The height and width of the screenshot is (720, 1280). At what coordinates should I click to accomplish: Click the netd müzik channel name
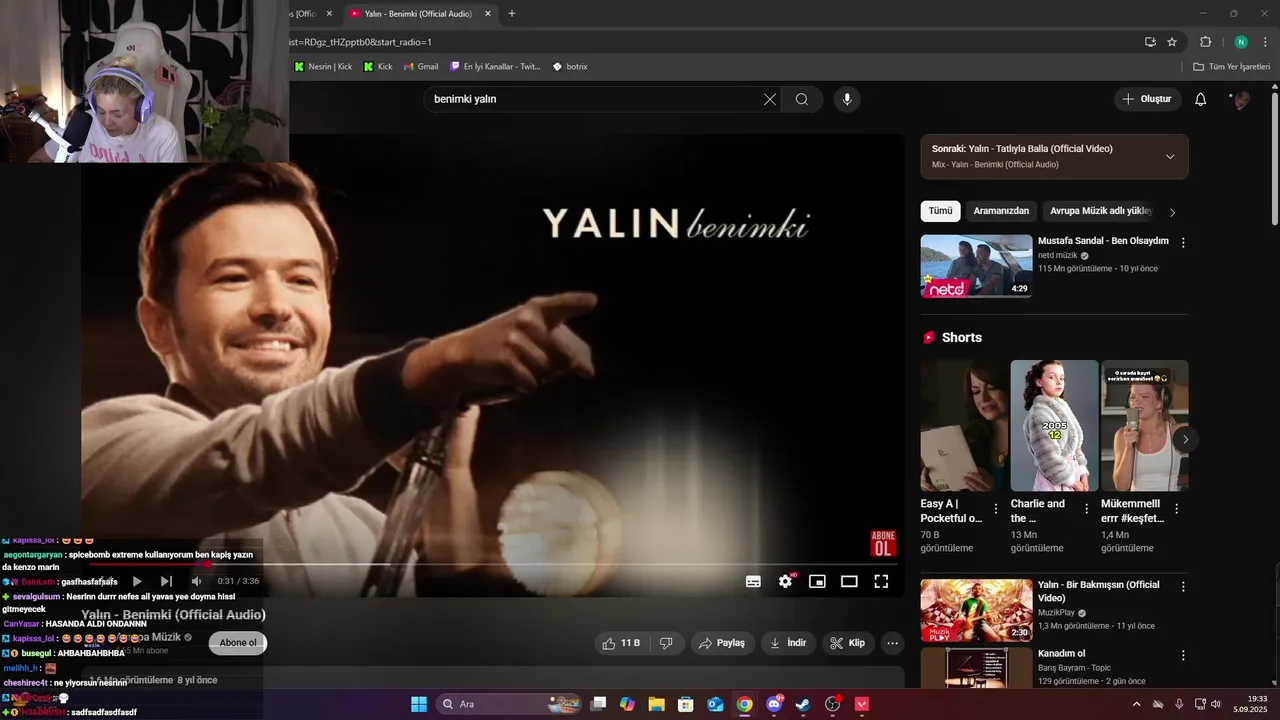[1057, 255]
